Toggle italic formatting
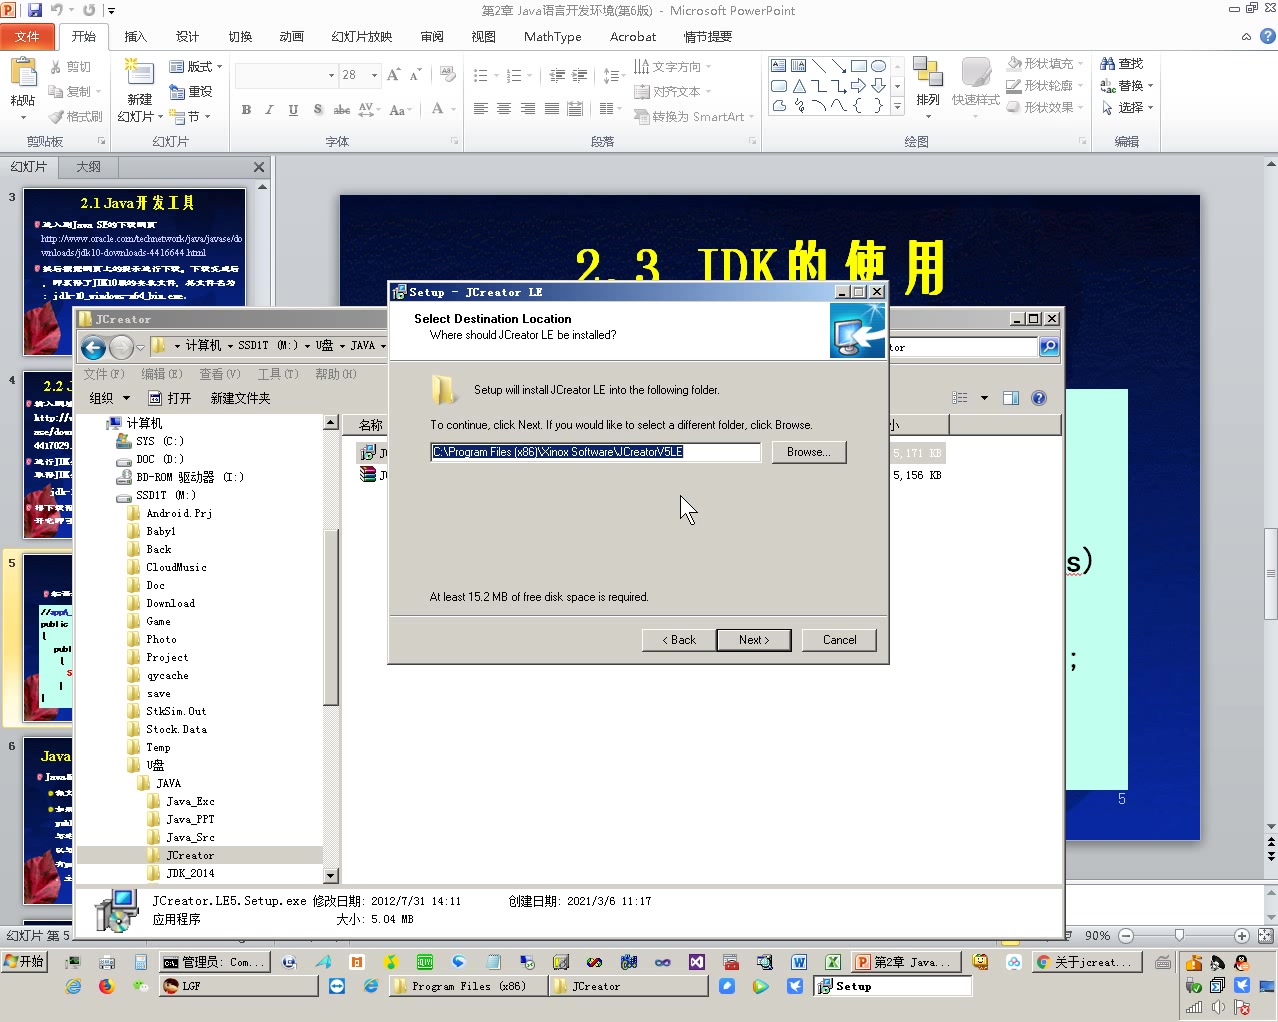This screenshot has height=1022, width=1278. coord(269,110)
